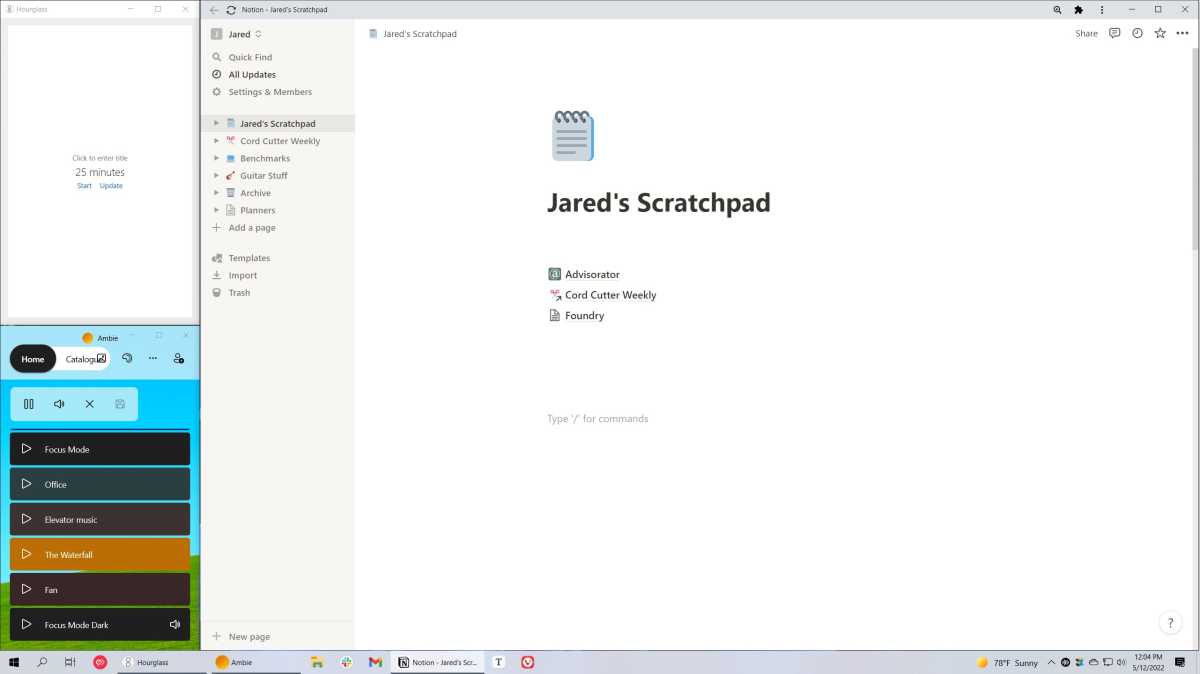
Task: Reload the Notion page
Action: [231, 10]
